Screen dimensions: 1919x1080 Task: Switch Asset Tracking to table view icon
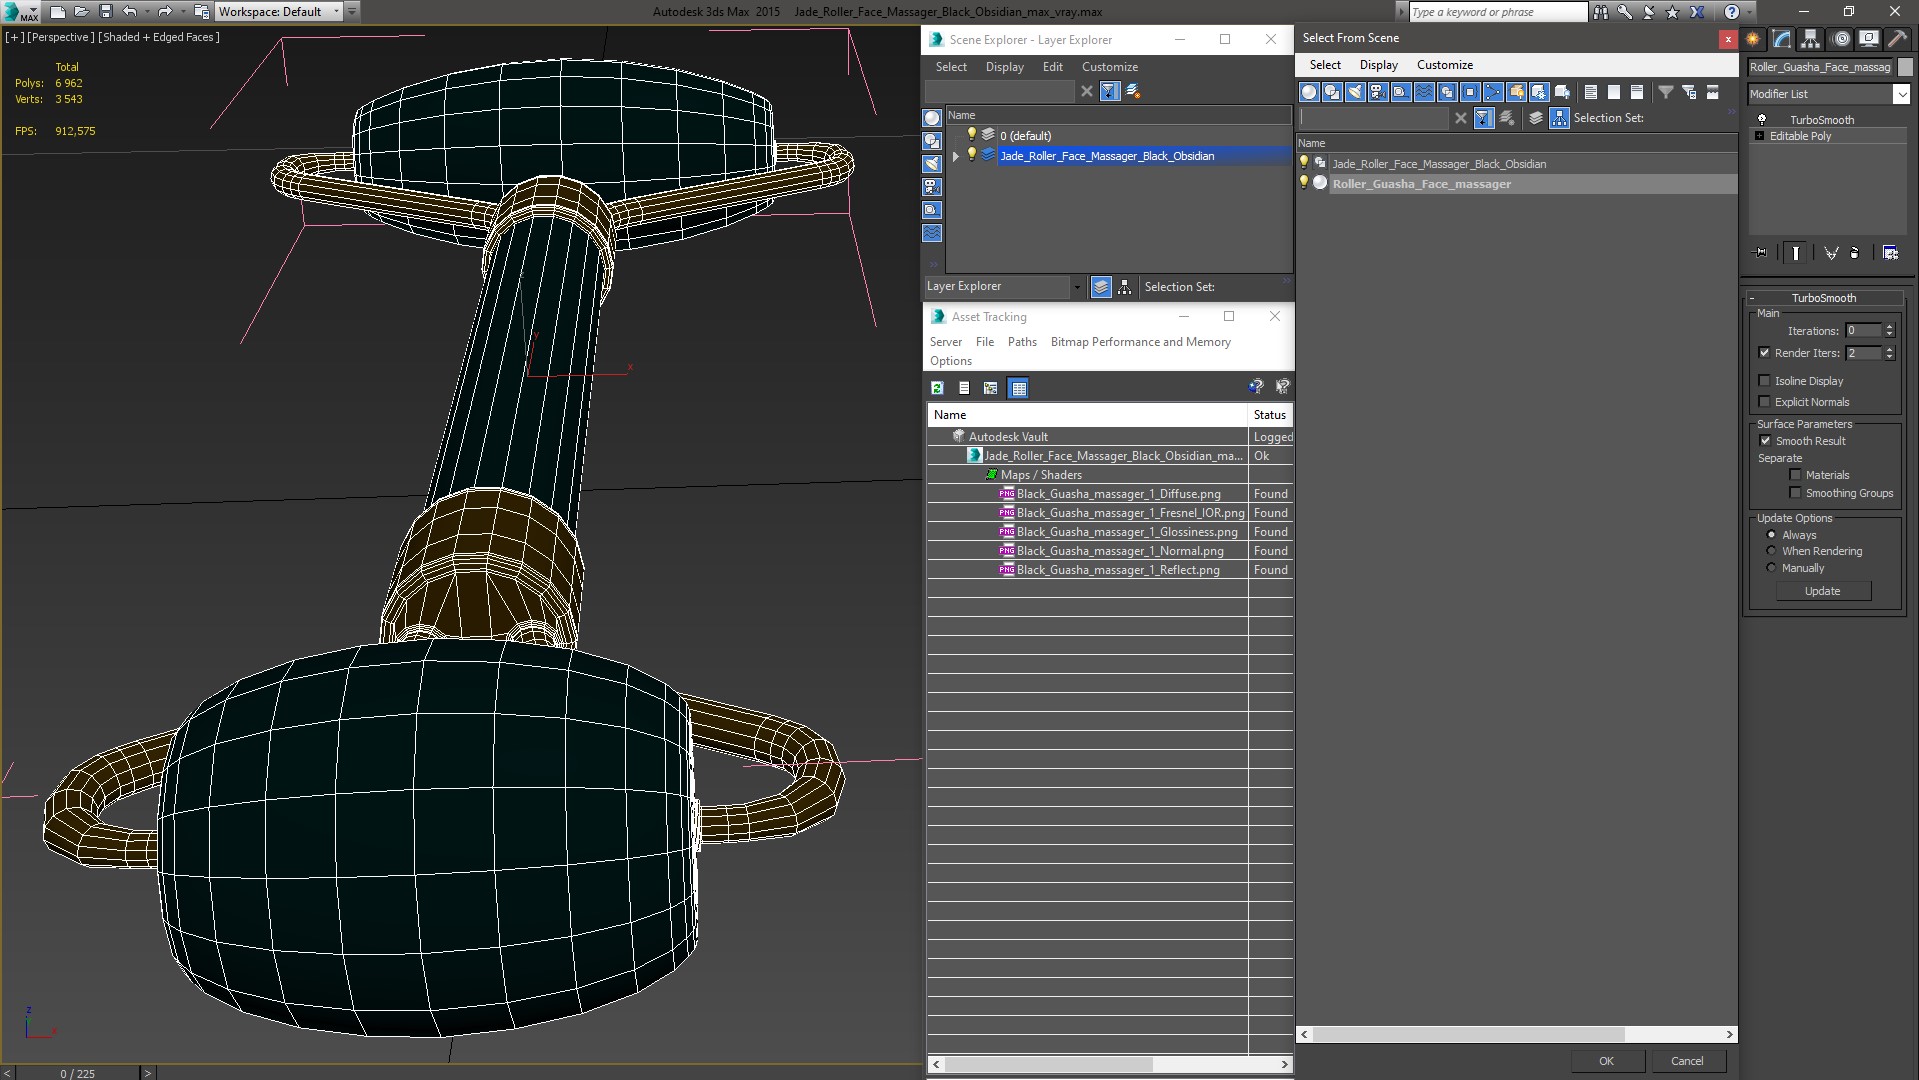1018,388
